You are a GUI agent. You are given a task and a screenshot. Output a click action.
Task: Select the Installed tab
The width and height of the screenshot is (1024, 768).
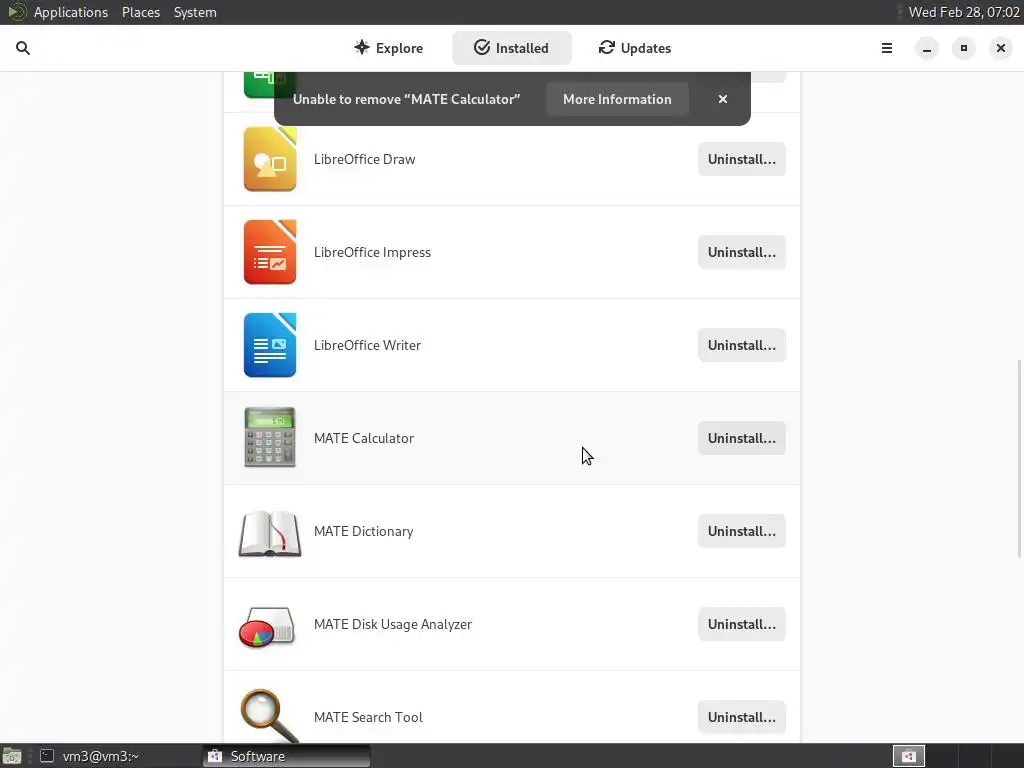[x=511, y=48]
